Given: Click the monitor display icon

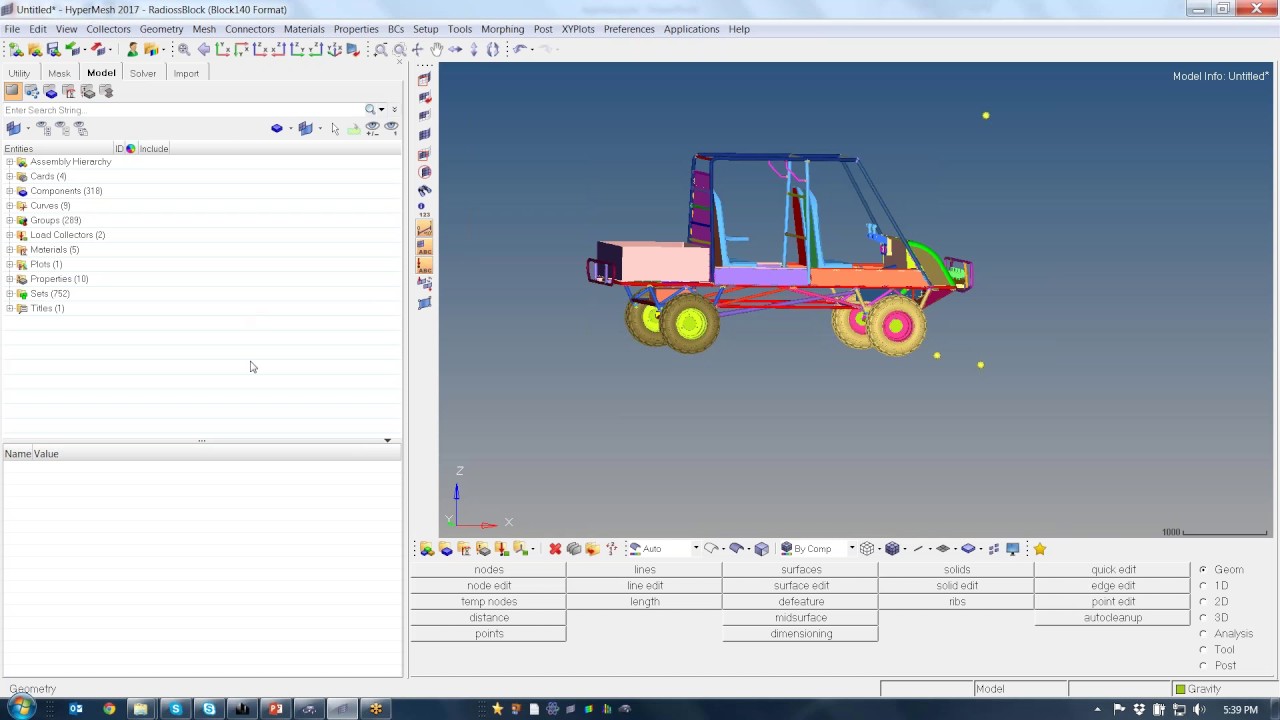Looking at the screenshot, I should (1013, 549).
